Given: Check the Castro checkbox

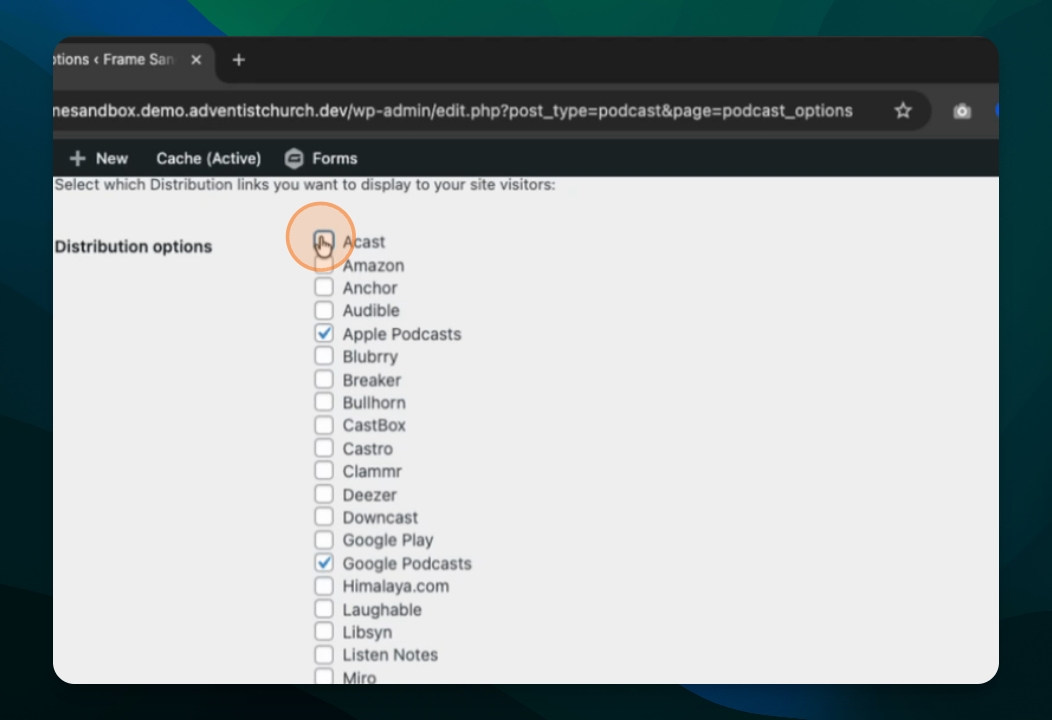Looking at the screenshot, I should click(x=324, y=448).
